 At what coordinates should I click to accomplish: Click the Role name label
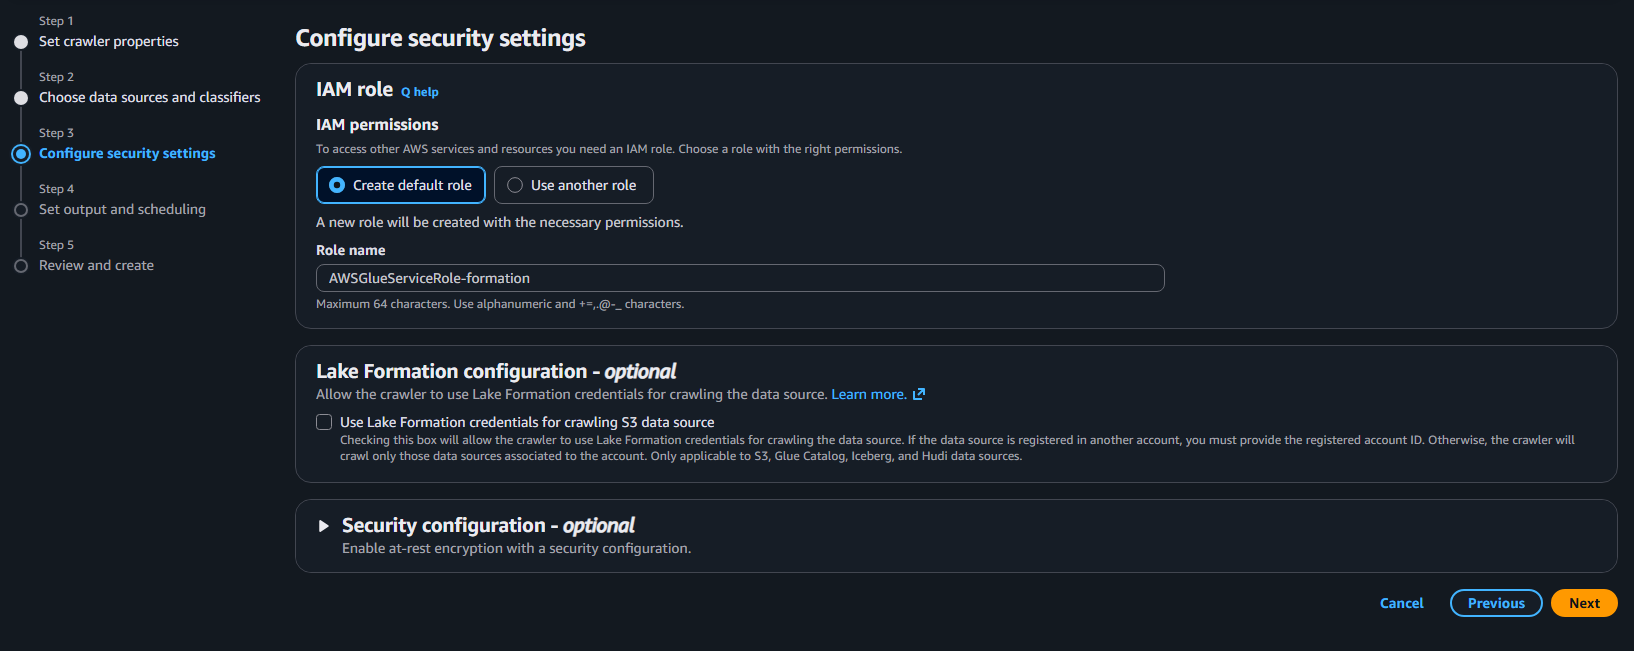[x=350, y=250]
